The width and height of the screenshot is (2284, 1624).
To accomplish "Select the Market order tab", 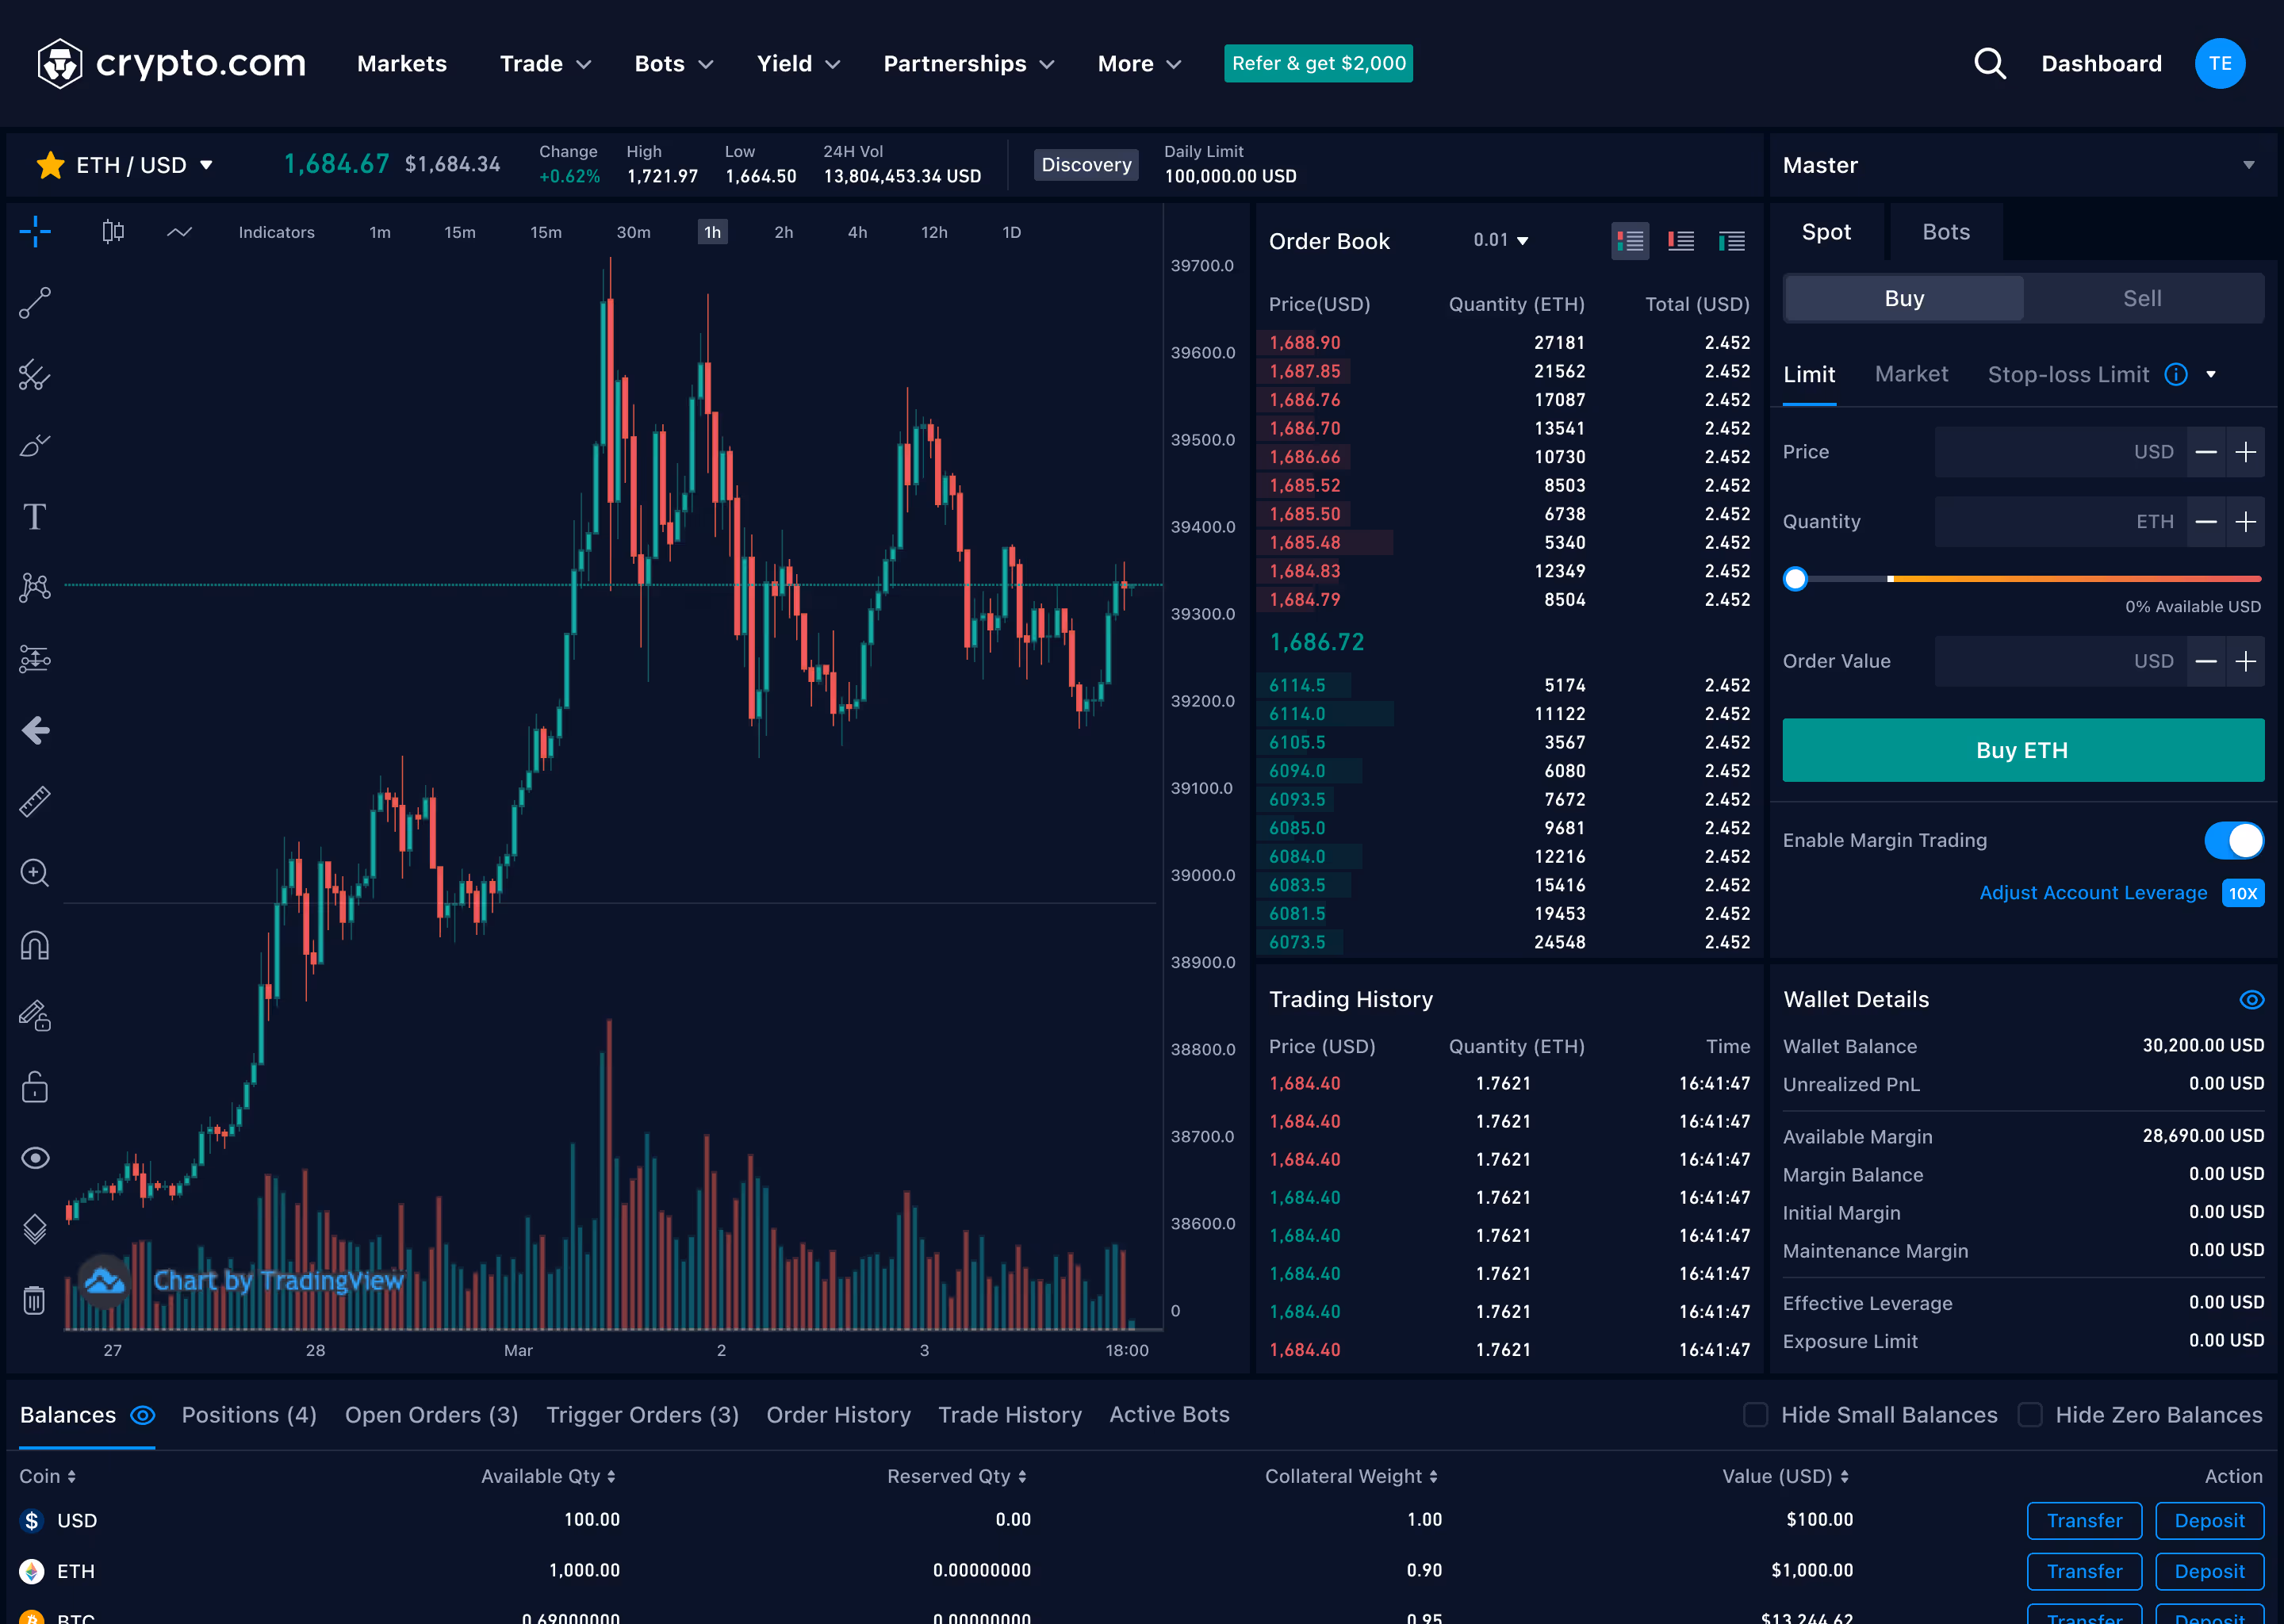I will 1911,374.
